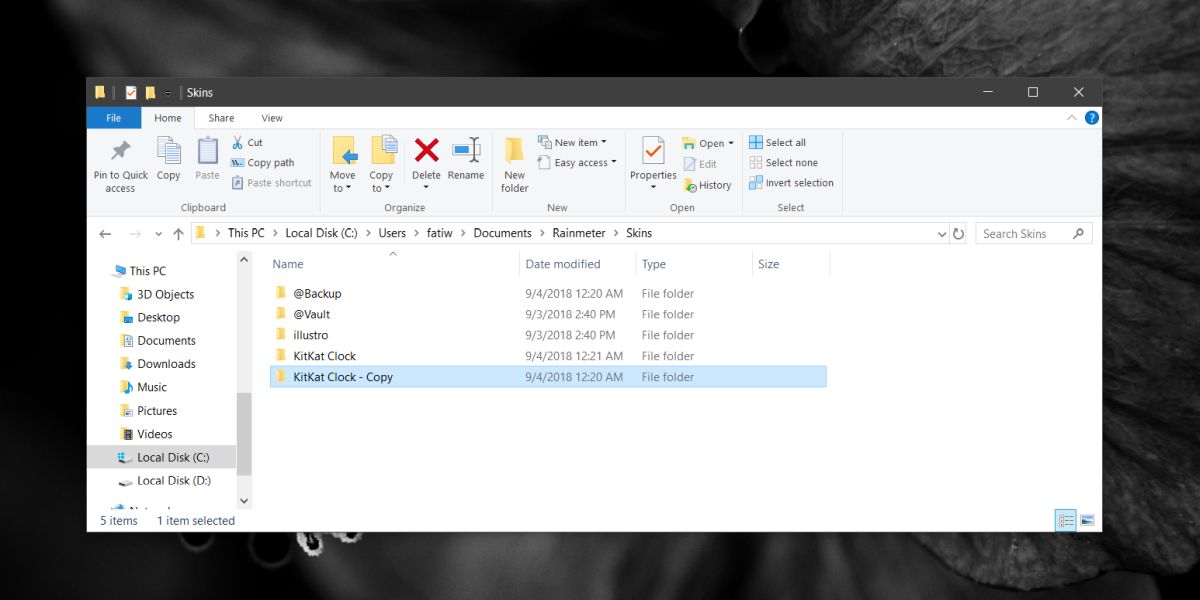Collapse the ribbon with the chevron
The image size is (1200, 600).
pyautogui.click(x=1074, y=118)
